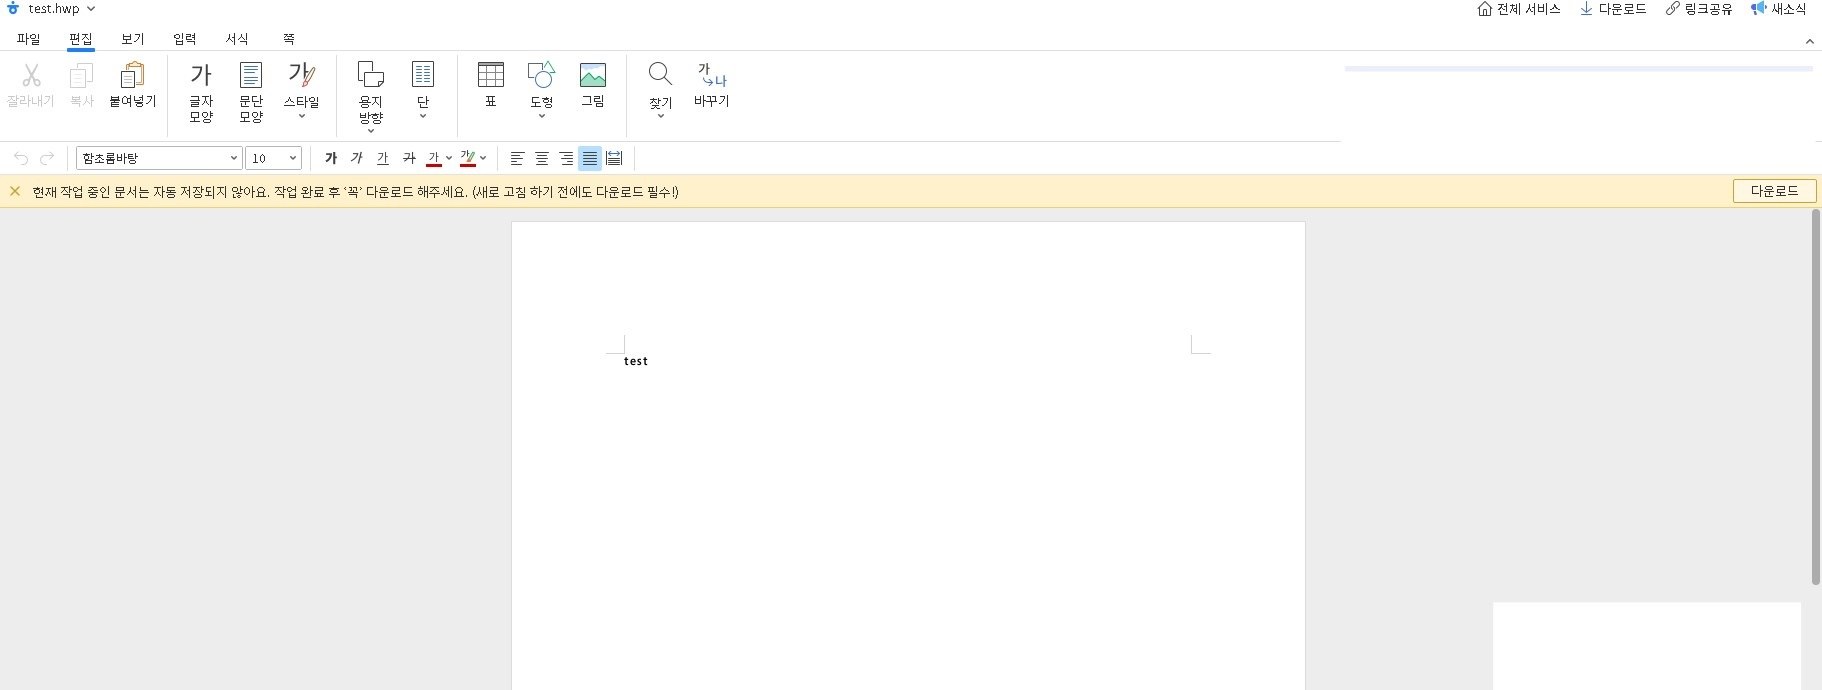Expand the 스타일 (Style) dropdown

point(301,116)
